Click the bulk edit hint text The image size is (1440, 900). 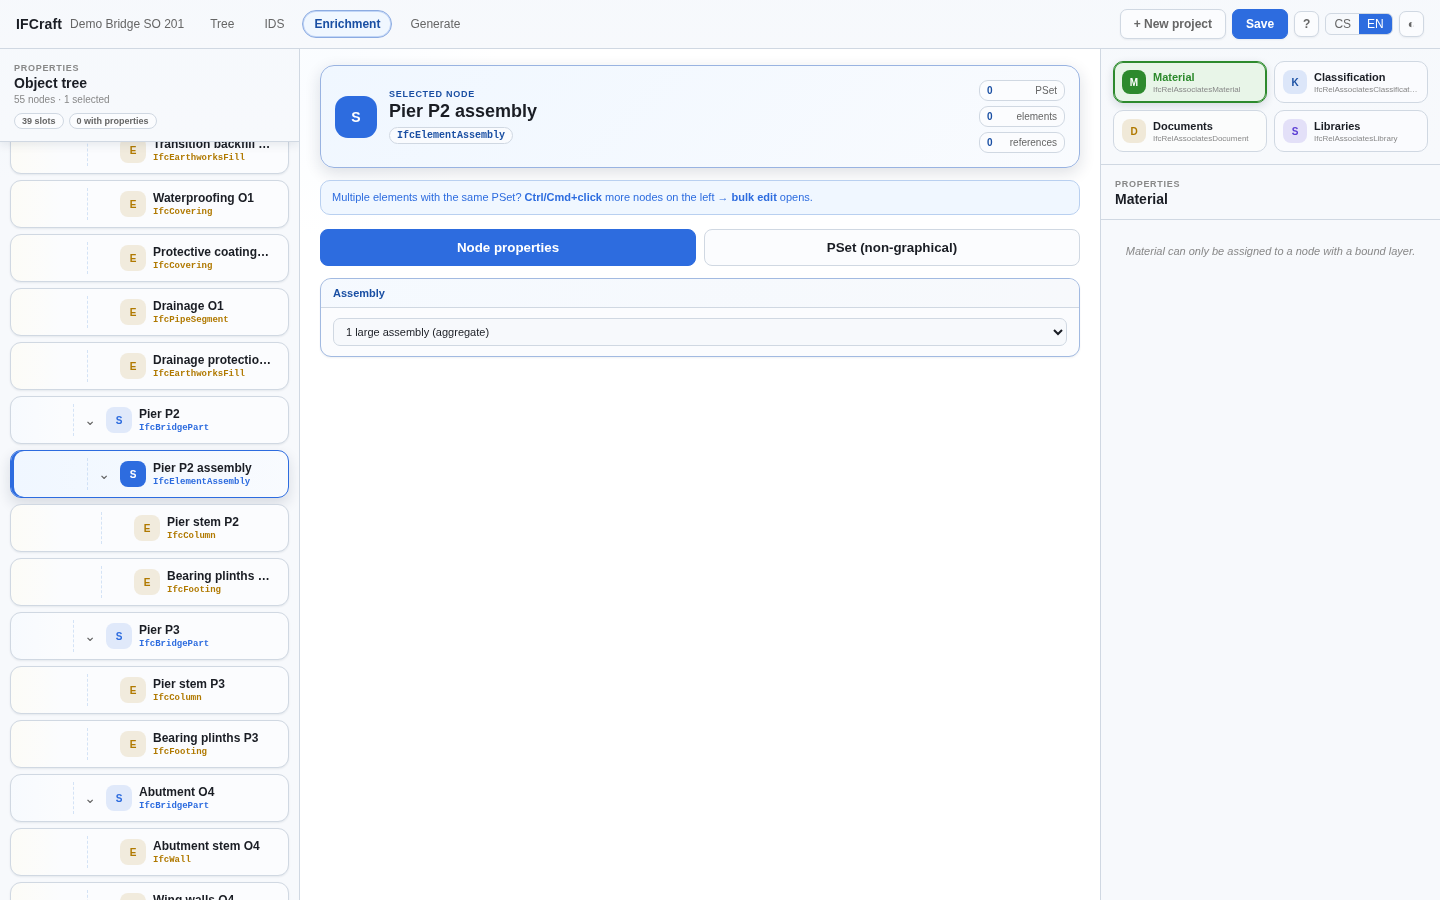[x=754, y=197]
